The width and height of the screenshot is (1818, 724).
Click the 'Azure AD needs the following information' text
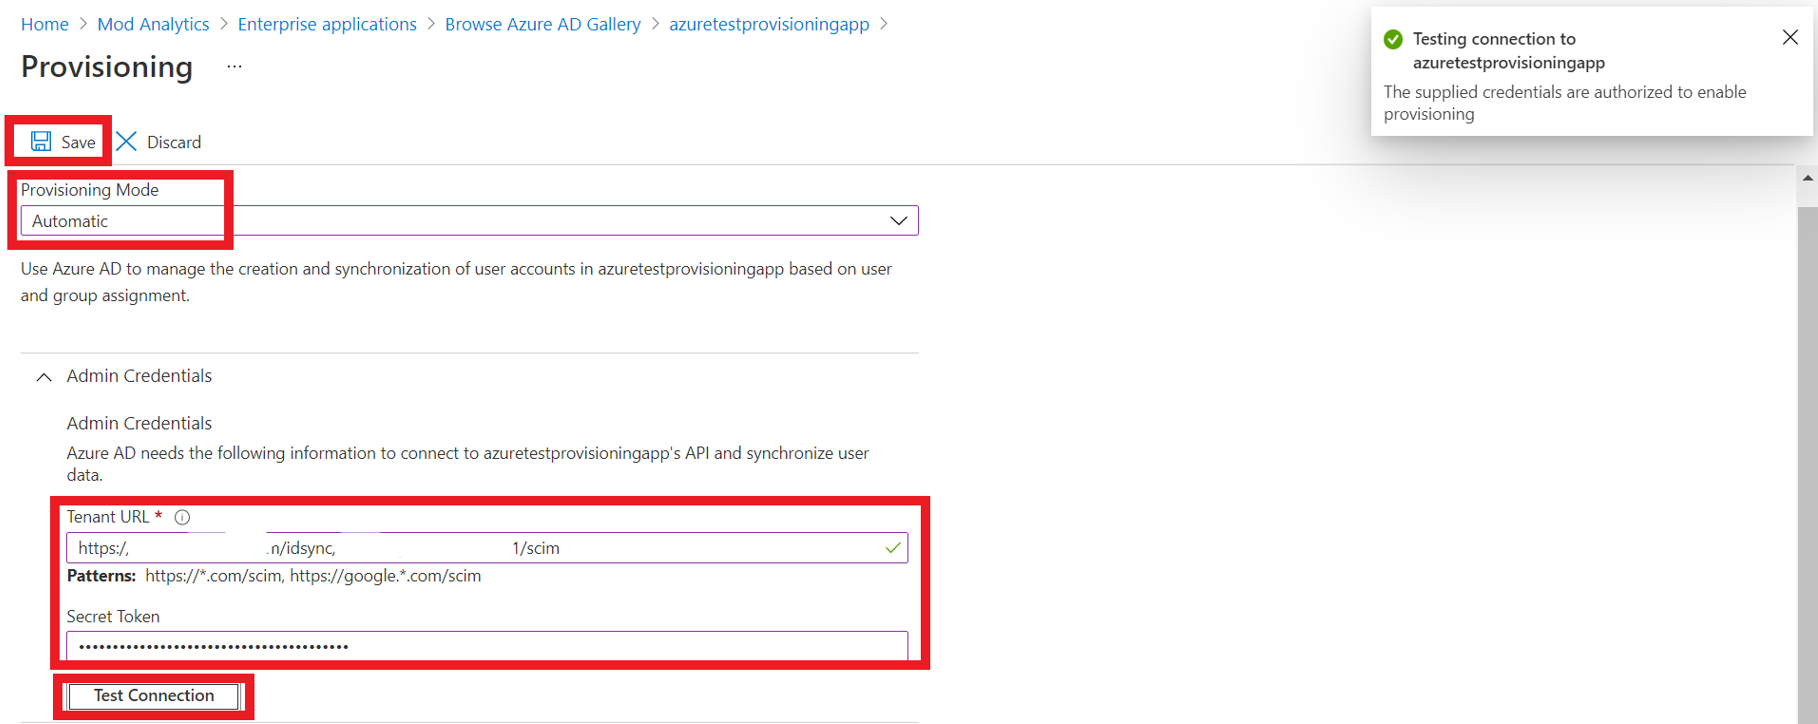[468, 464]
